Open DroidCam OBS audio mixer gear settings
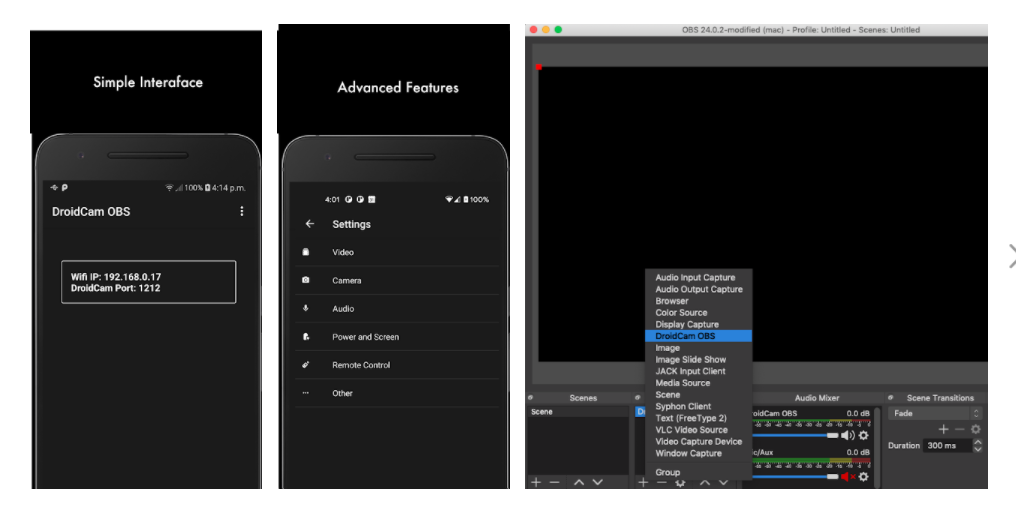The width and height of the screenshot is (1016, 515). tap(864, 436)
